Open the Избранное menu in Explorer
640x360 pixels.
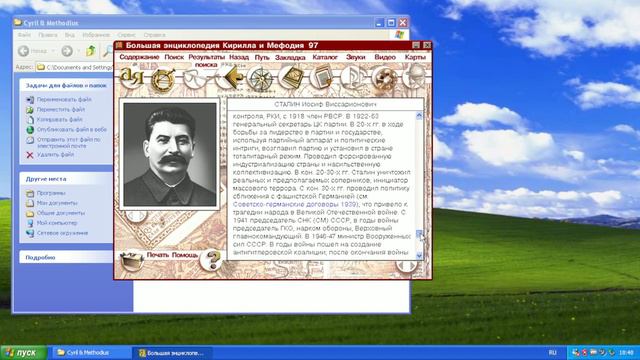[x=96, y=35]
